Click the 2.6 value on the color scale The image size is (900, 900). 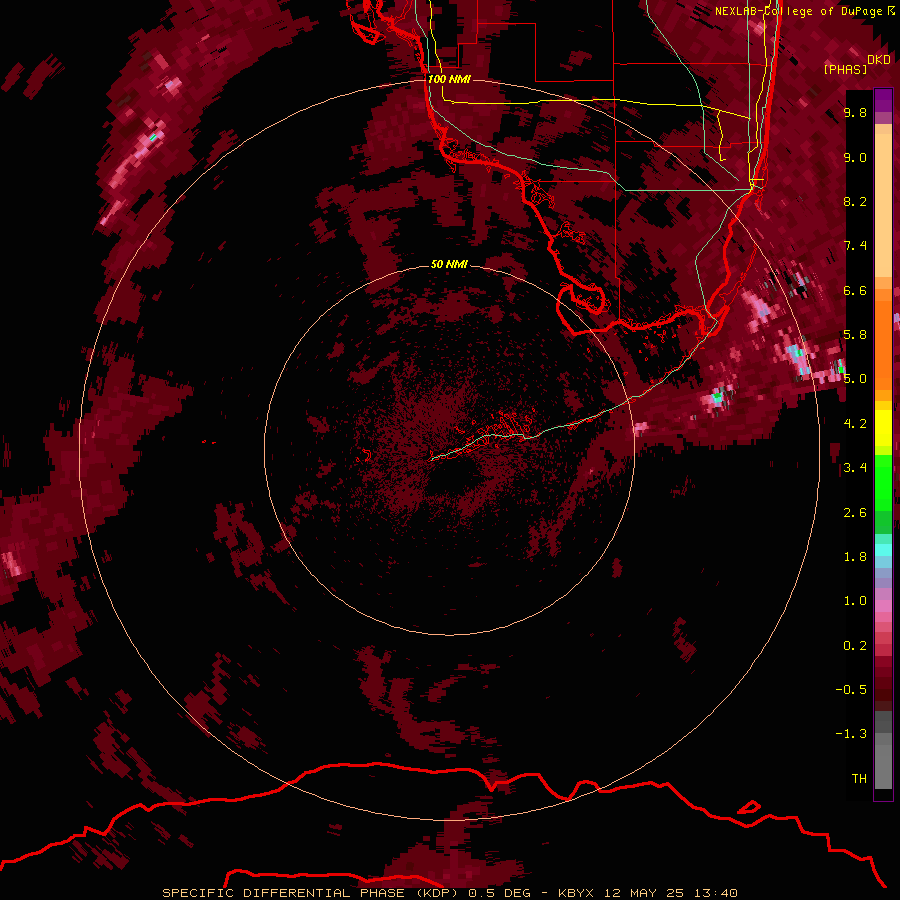855,513
